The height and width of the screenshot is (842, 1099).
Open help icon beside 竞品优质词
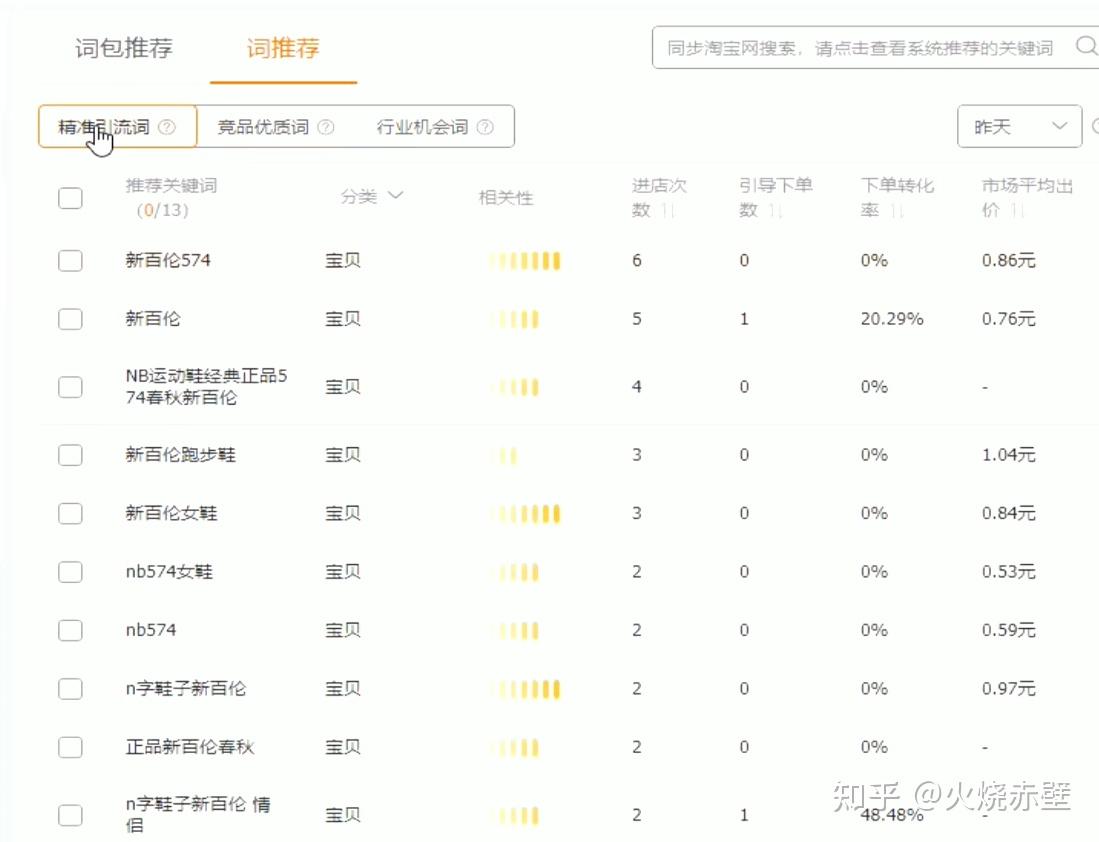[326, 127]
